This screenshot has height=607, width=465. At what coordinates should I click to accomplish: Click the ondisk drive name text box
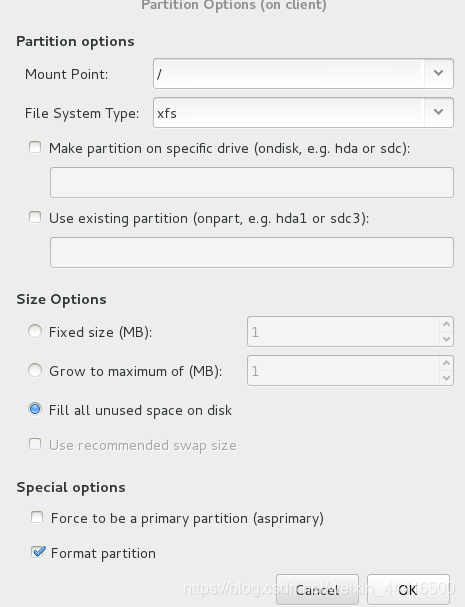[252, 182]
